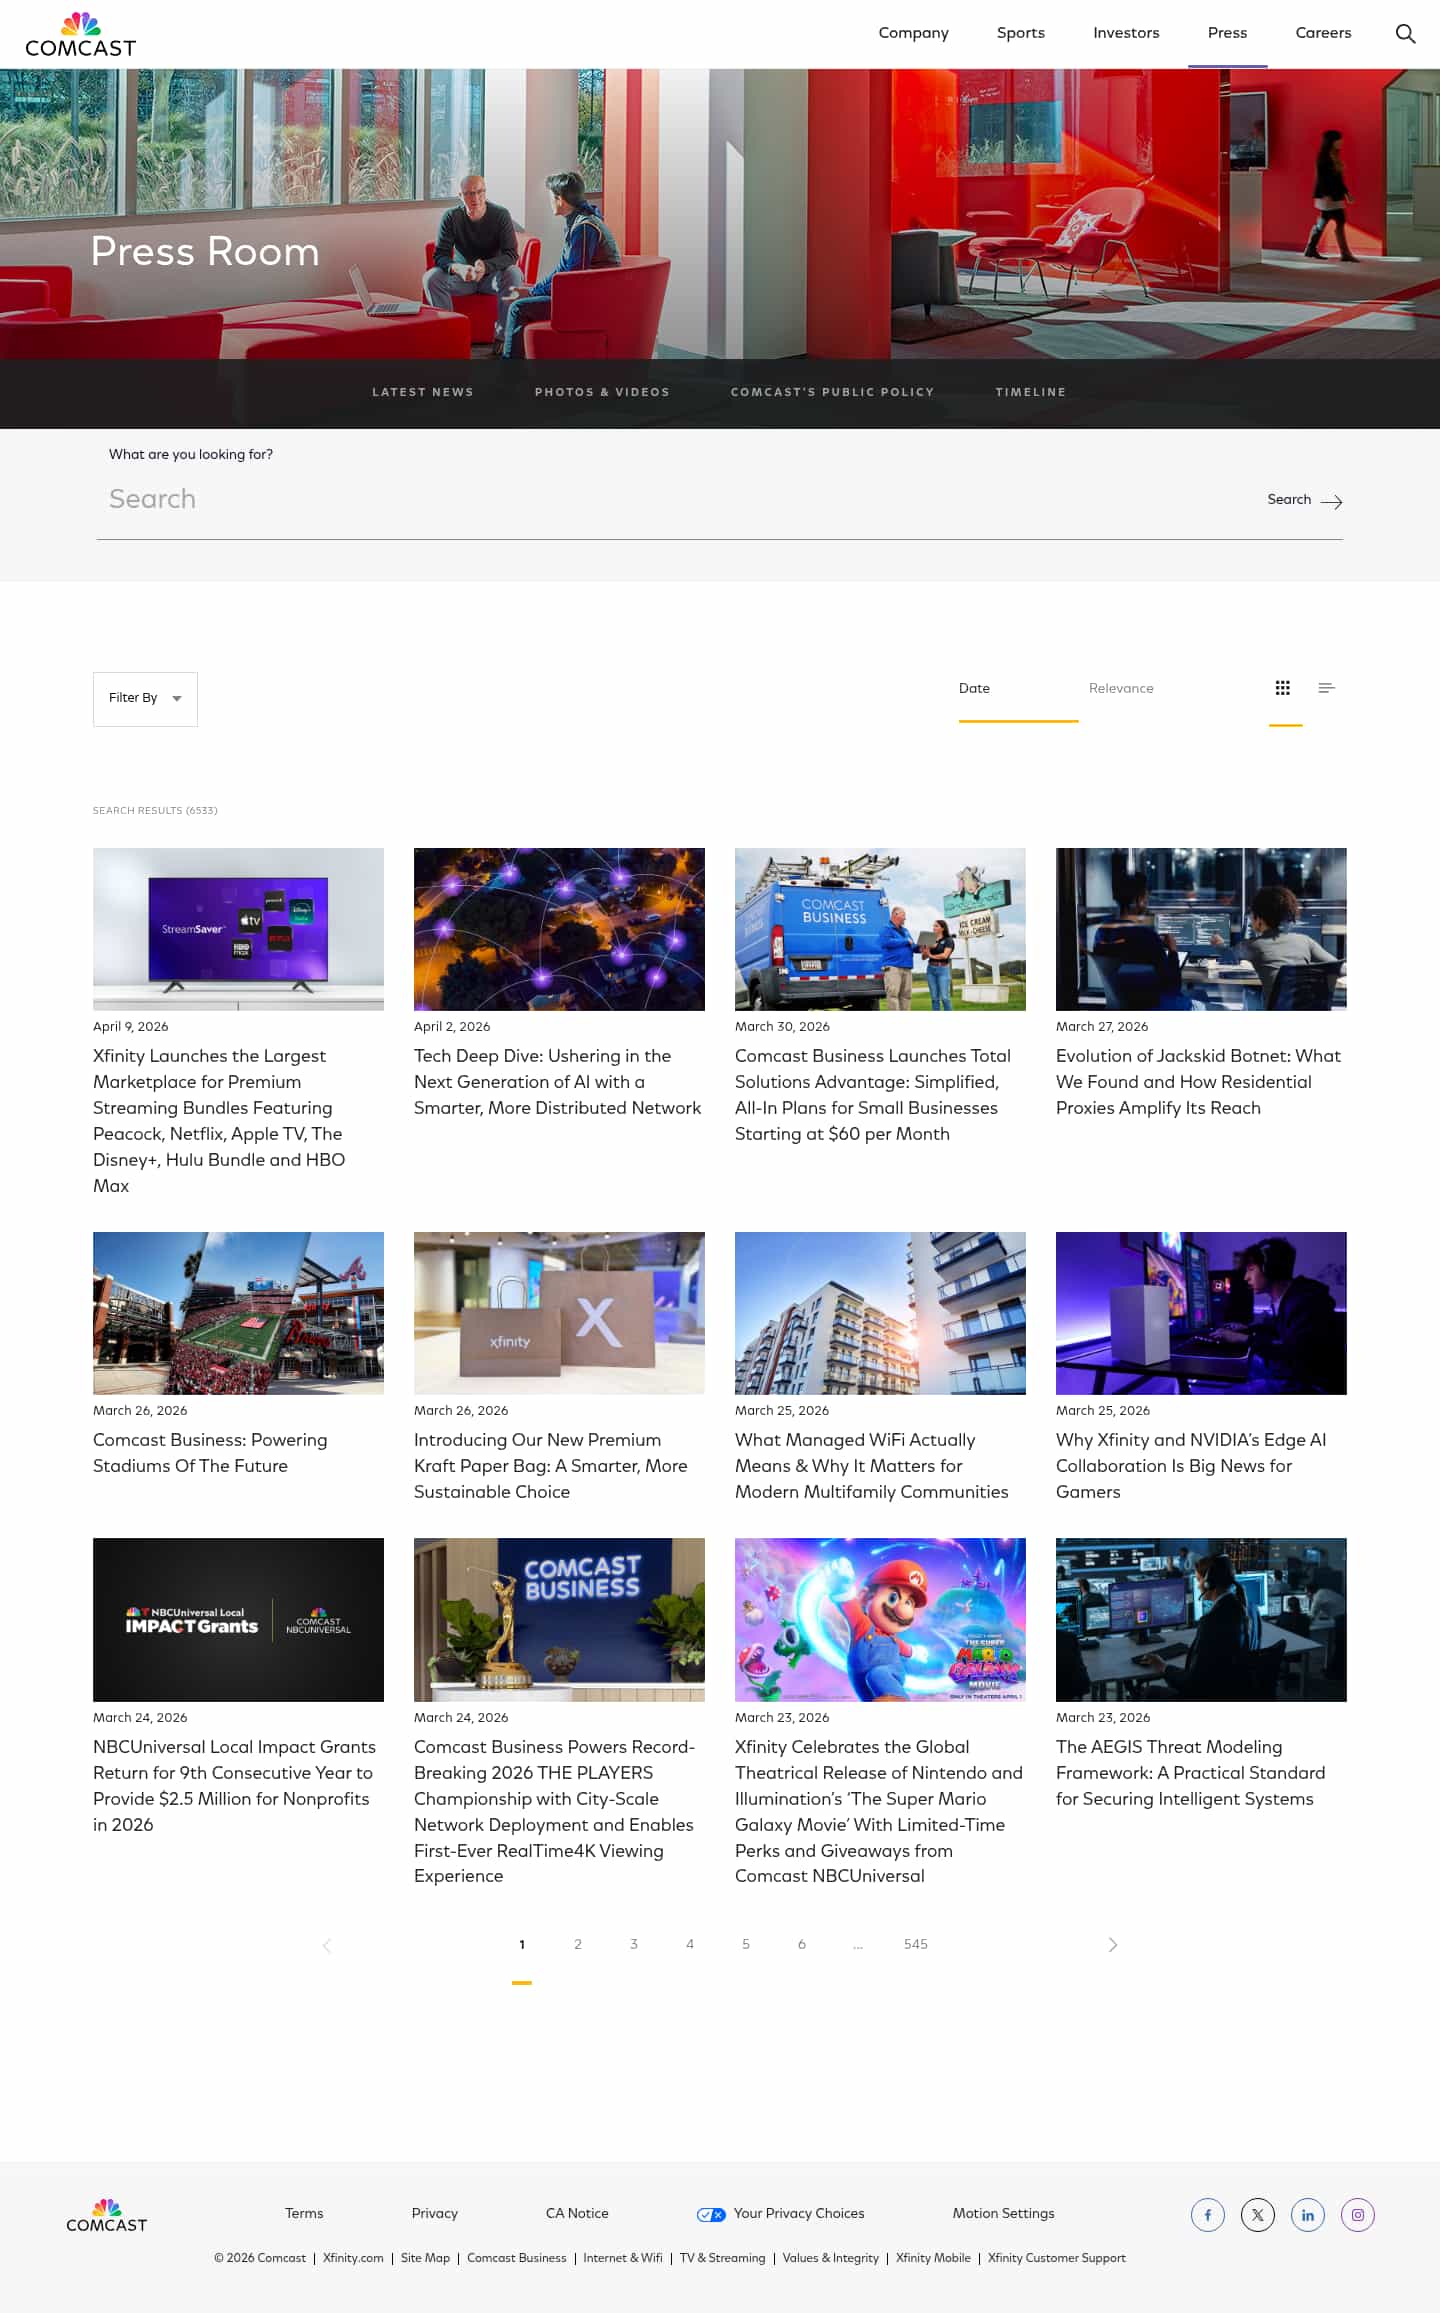Open the site search magnifier icon
This screenshot has width=1440, height=2313.
1405,33
